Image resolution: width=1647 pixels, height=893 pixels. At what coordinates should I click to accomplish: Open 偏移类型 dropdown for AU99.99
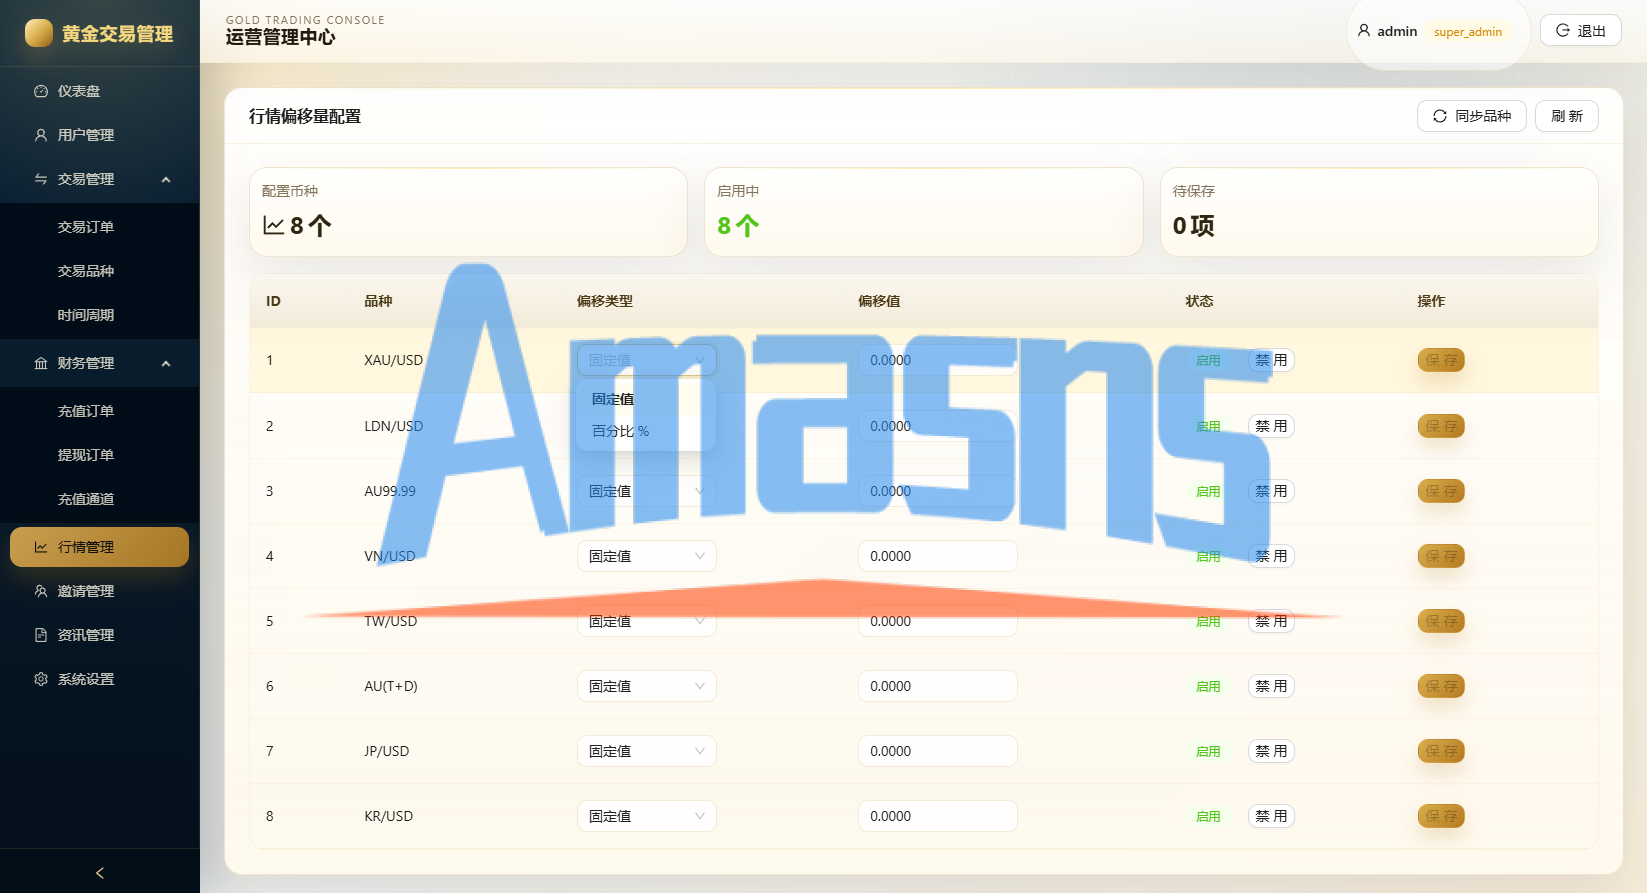[647, 491]
